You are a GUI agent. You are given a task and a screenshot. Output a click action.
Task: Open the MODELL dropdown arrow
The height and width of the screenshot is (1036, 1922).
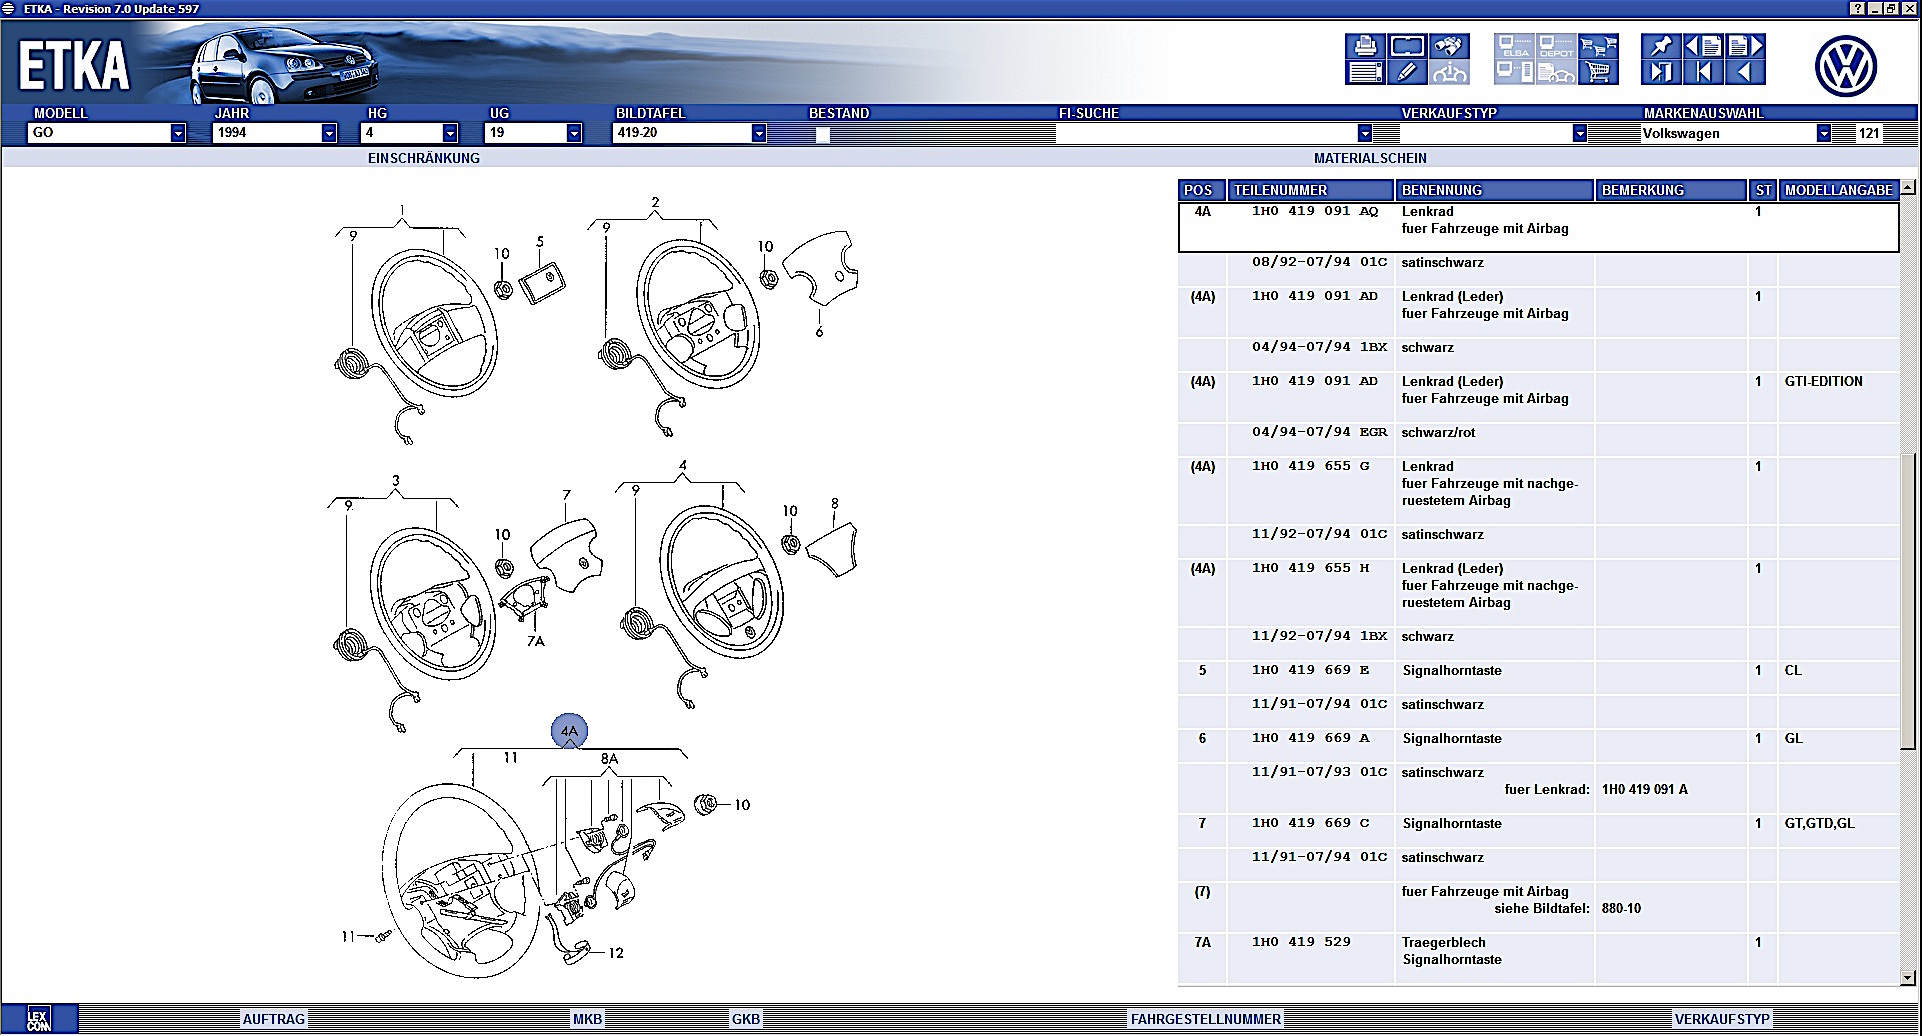178,133
